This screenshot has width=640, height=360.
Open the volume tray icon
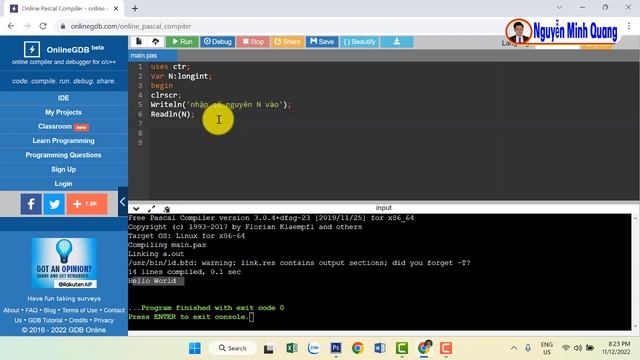tap(578, 348)
